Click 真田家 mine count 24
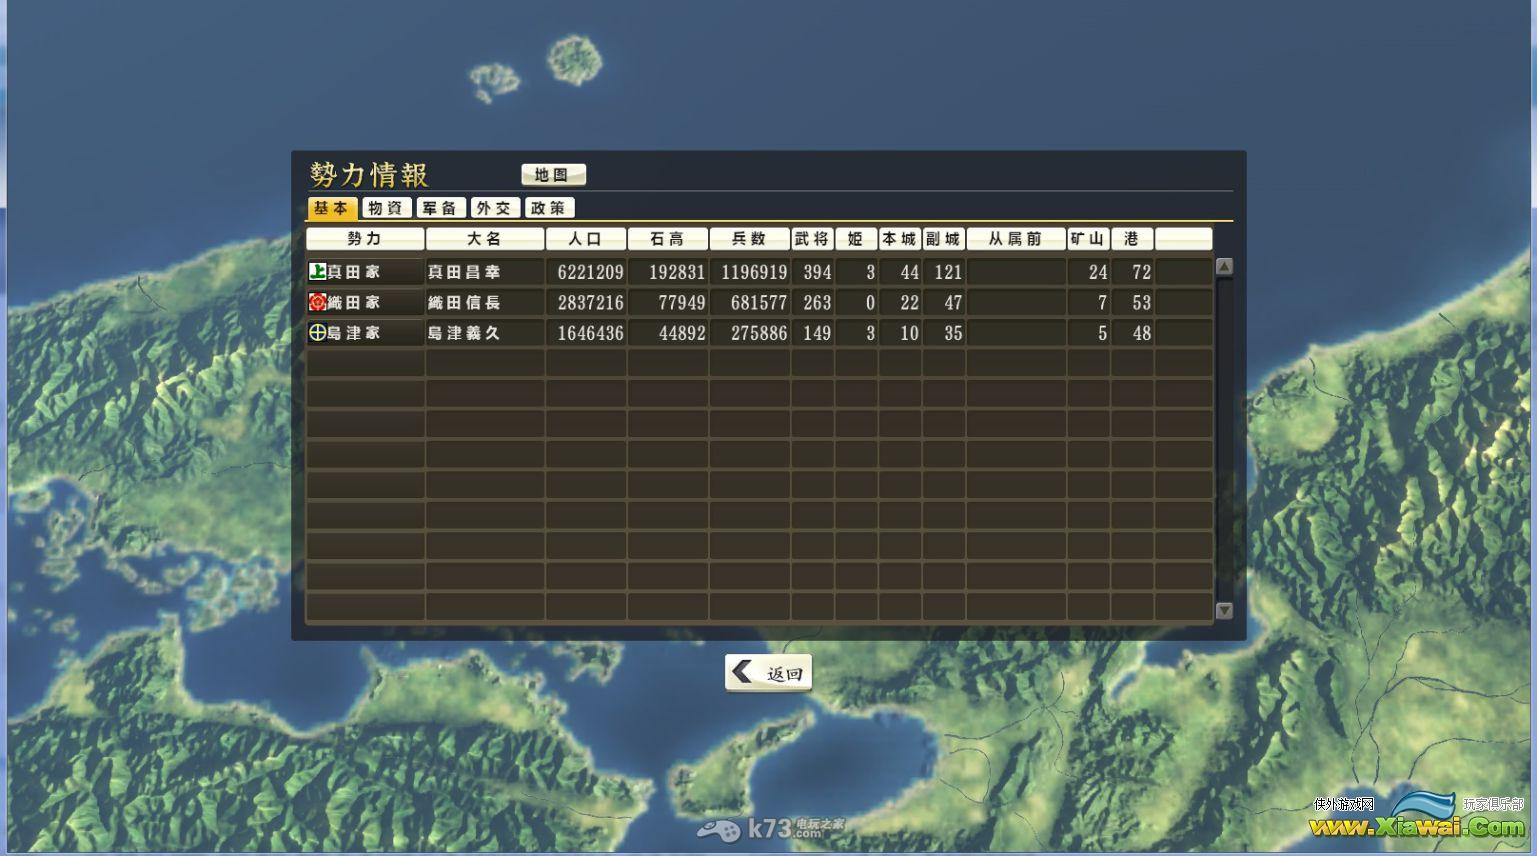This screenshot has height=856, width=1537. click(1098, 272)
